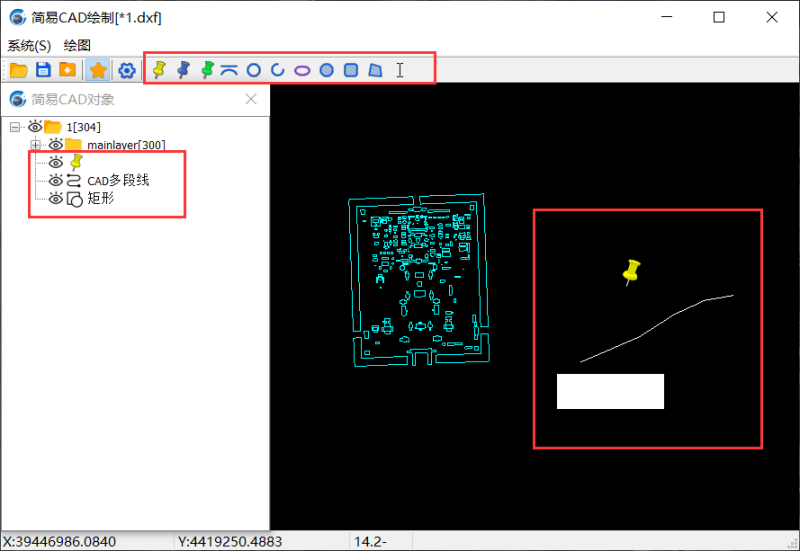Select the filled rectangle tool
The image size is (800, 551).
point(351,70)
